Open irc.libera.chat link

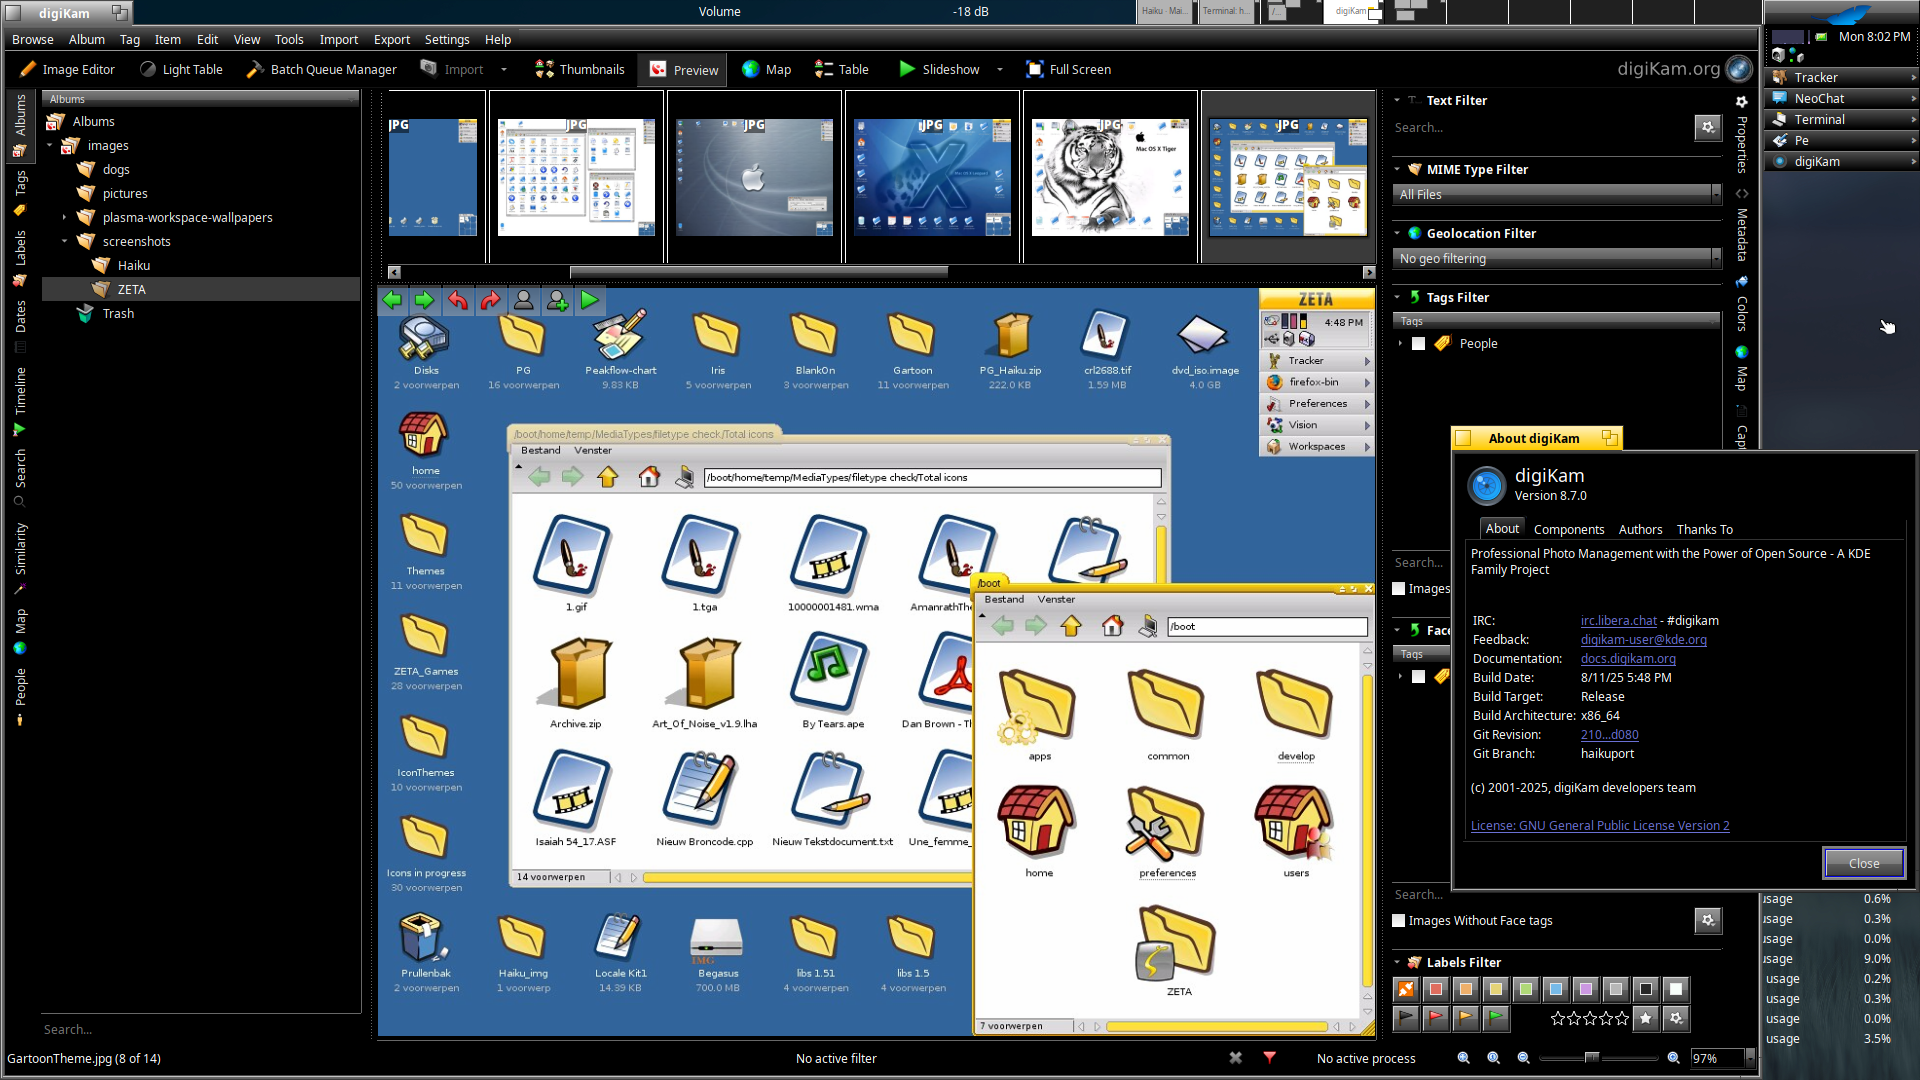[x=1618, y=620]
